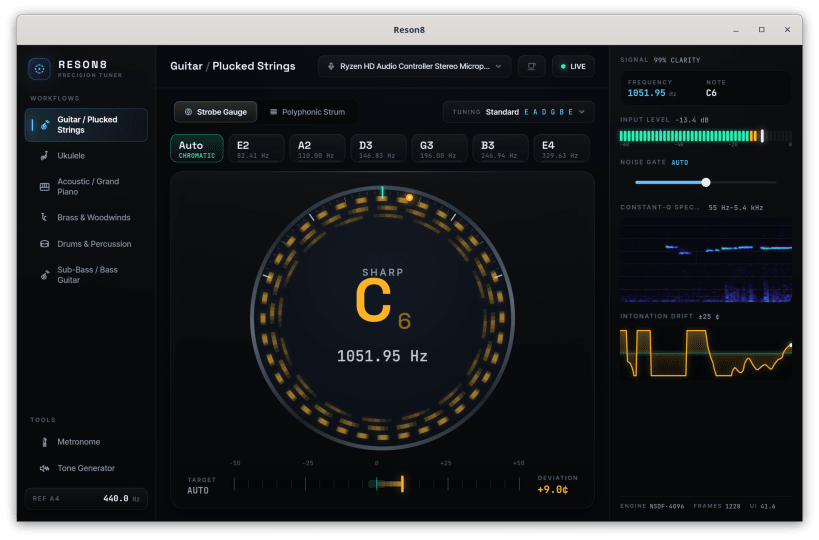
Task: Maximize the Reson8 window
Action: (x=762, y=30)
